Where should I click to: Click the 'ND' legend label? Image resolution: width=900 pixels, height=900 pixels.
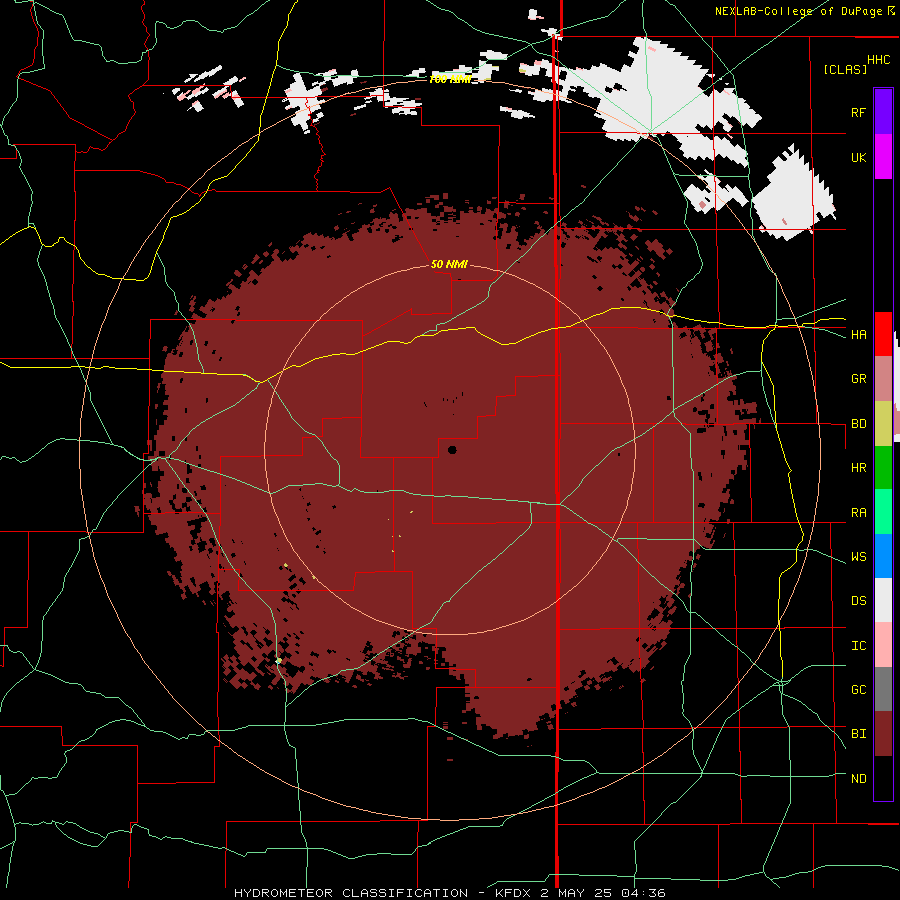(858, 779)
